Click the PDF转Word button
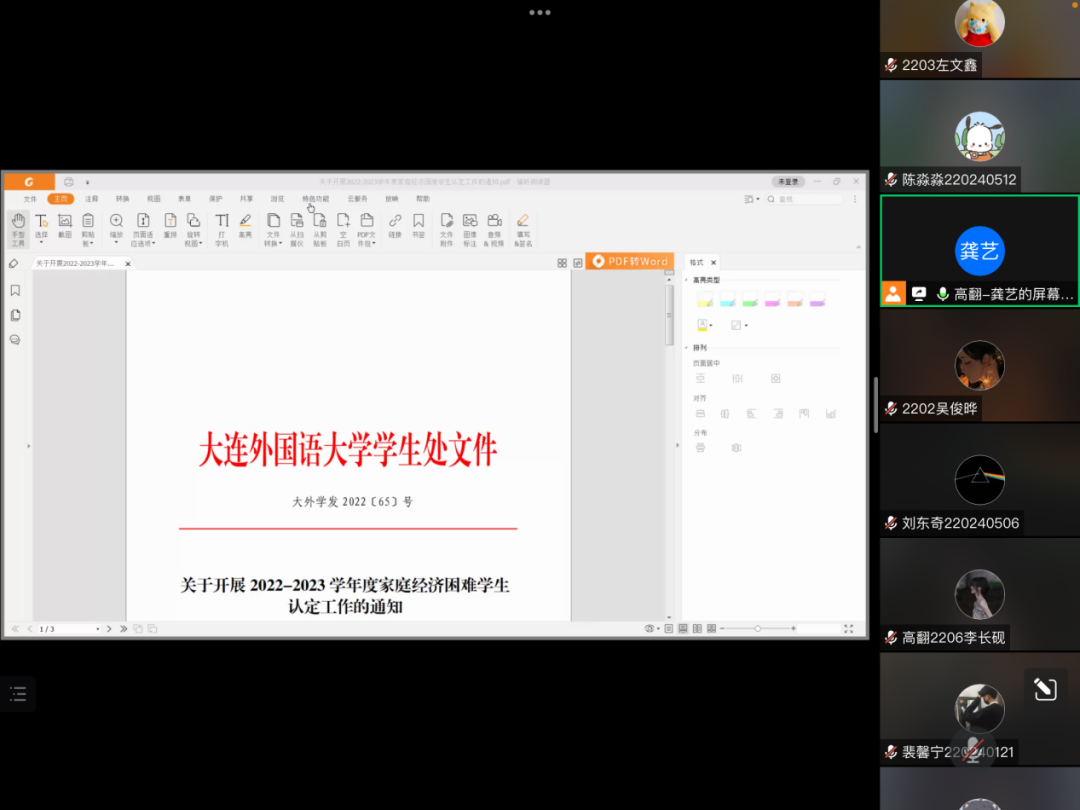The height and width of the screenshot is (810, 1080). click(629, 261)
